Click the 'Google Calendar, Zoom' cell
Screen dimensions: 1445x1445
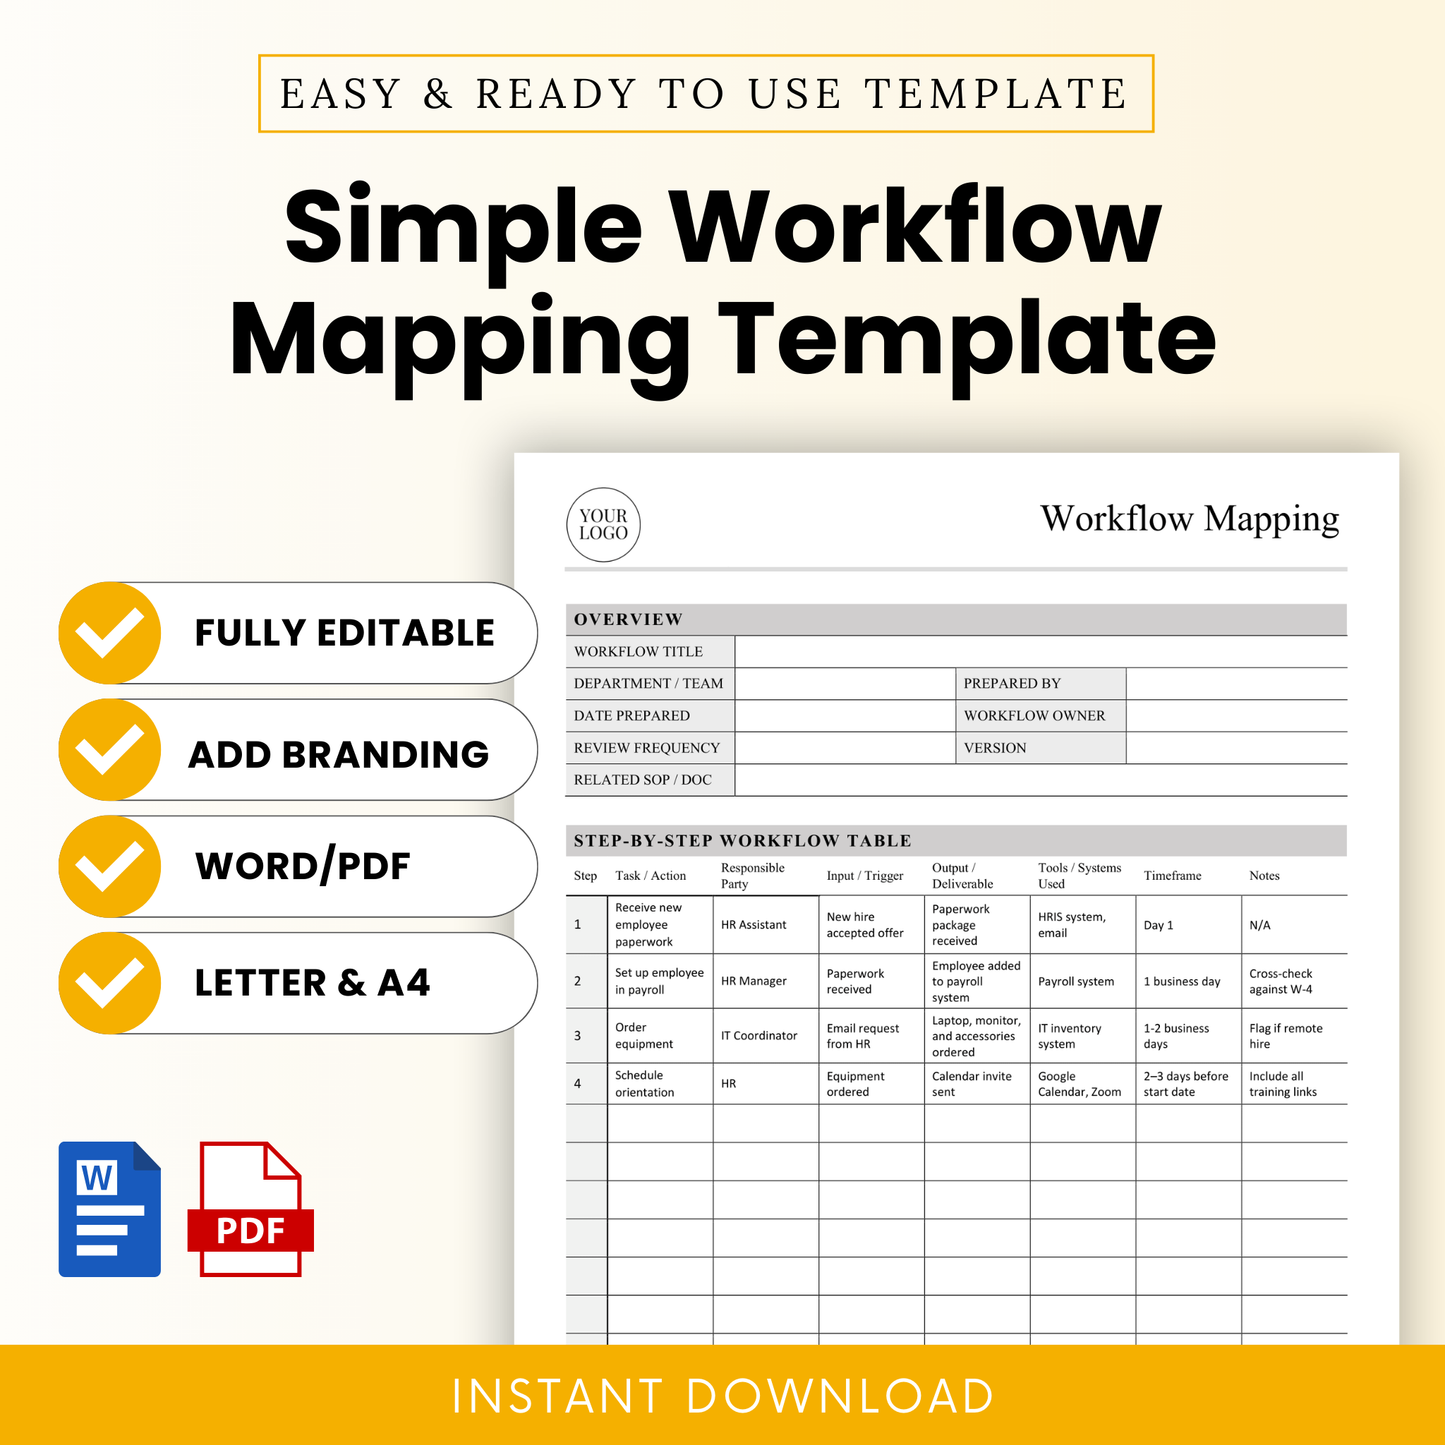tap(1083, 1084)
